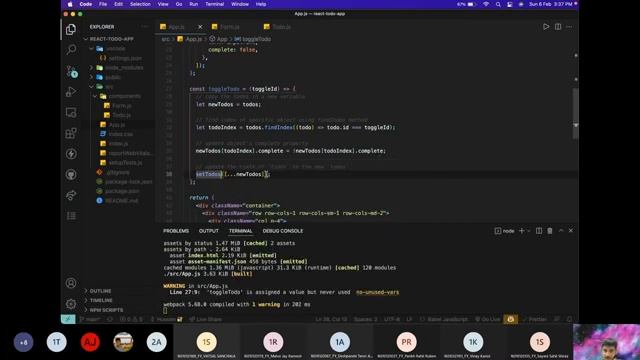The width and height of the screenshot is (640, 360).
Task: Maximize the terminal panel size
Action: click(x=561, y=231)
